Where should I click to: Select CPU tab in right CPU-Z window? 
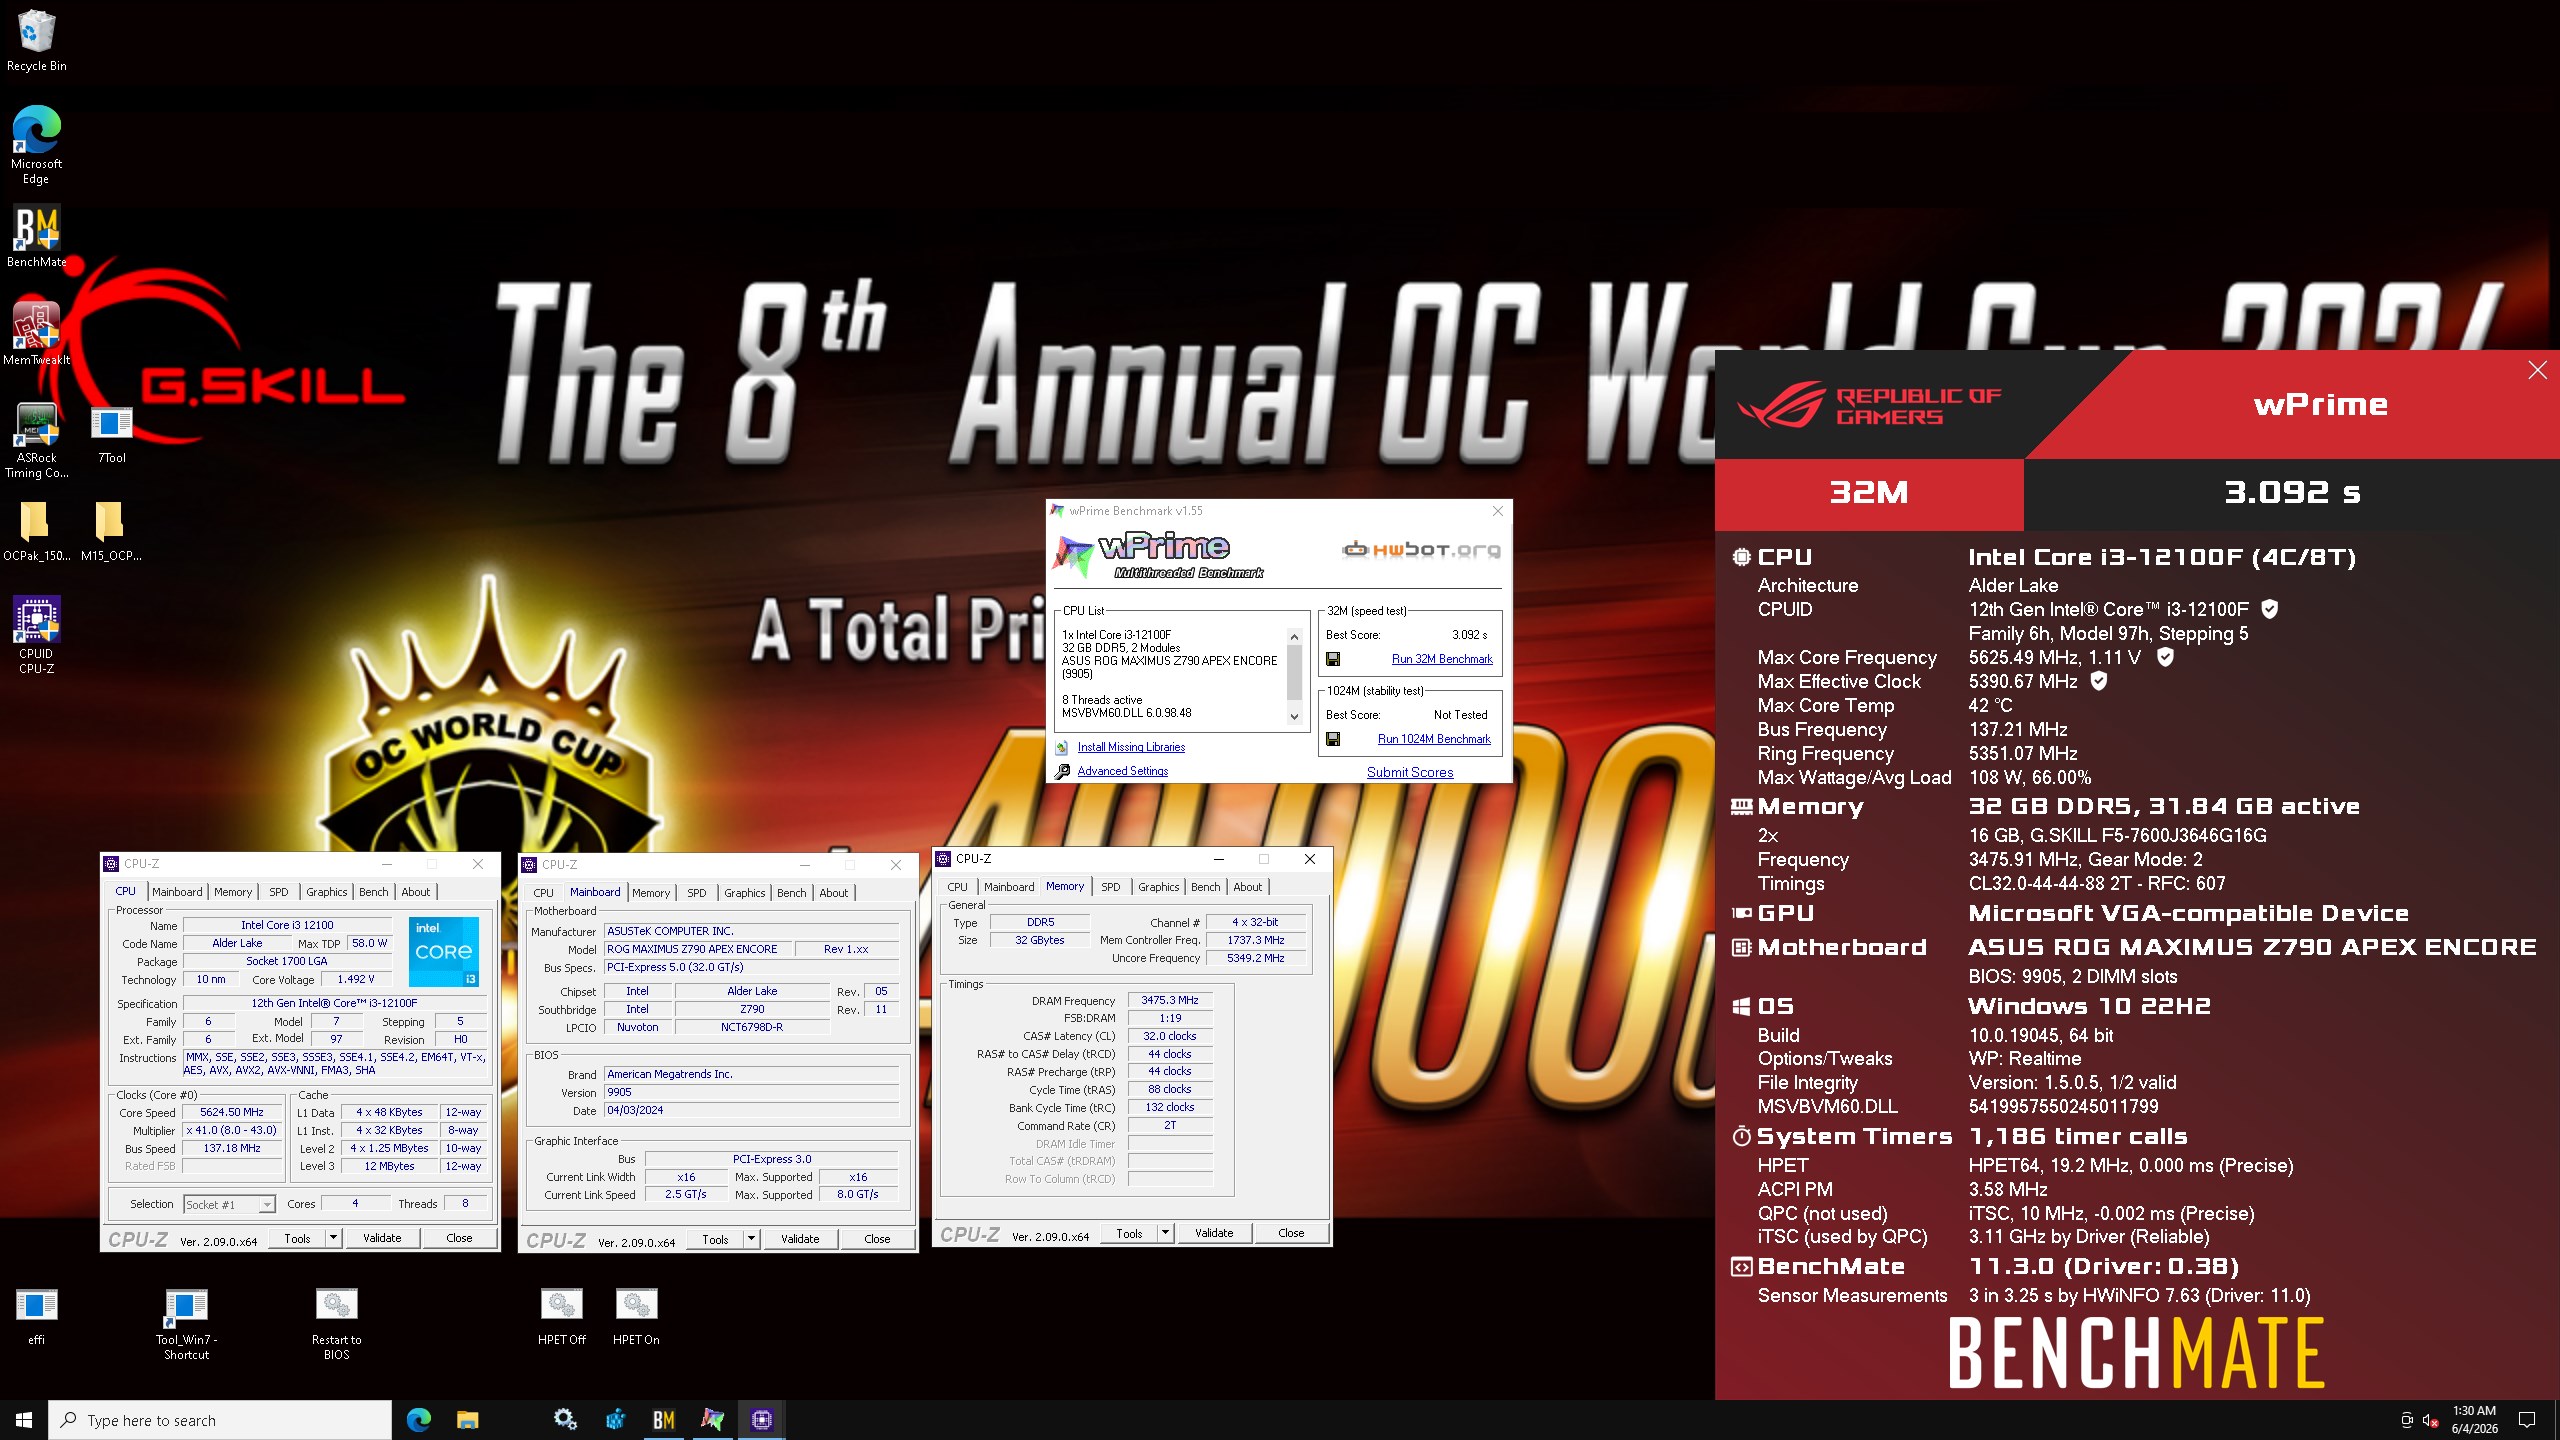(957, 887)
